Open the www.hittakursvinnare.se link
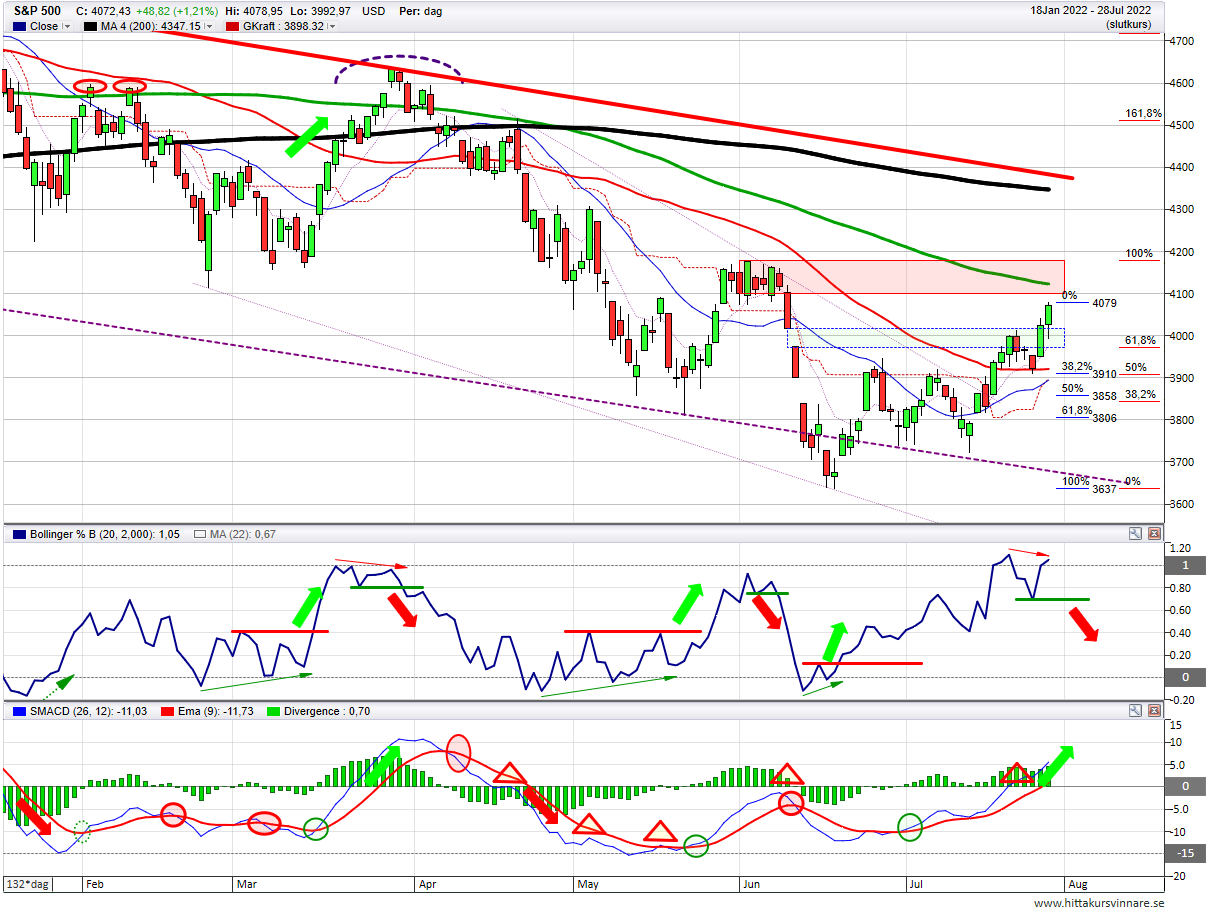Screen dimensions: 1209x908 click(x=1100, y=901)
